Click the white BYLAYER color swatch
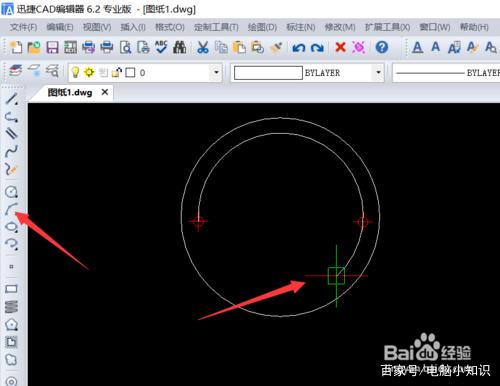The image size is (500, 386). click(268, 73)
